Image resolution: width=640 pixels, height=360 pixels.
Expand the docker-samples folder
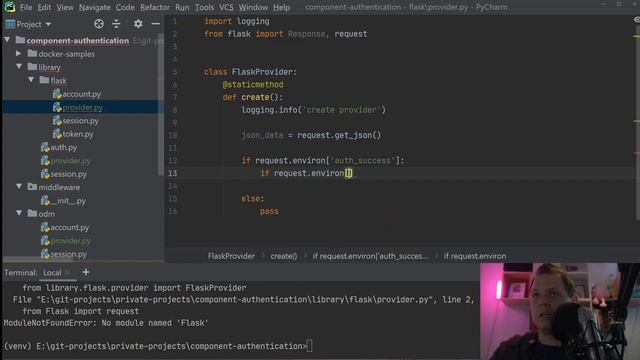[x=18, y=53]
